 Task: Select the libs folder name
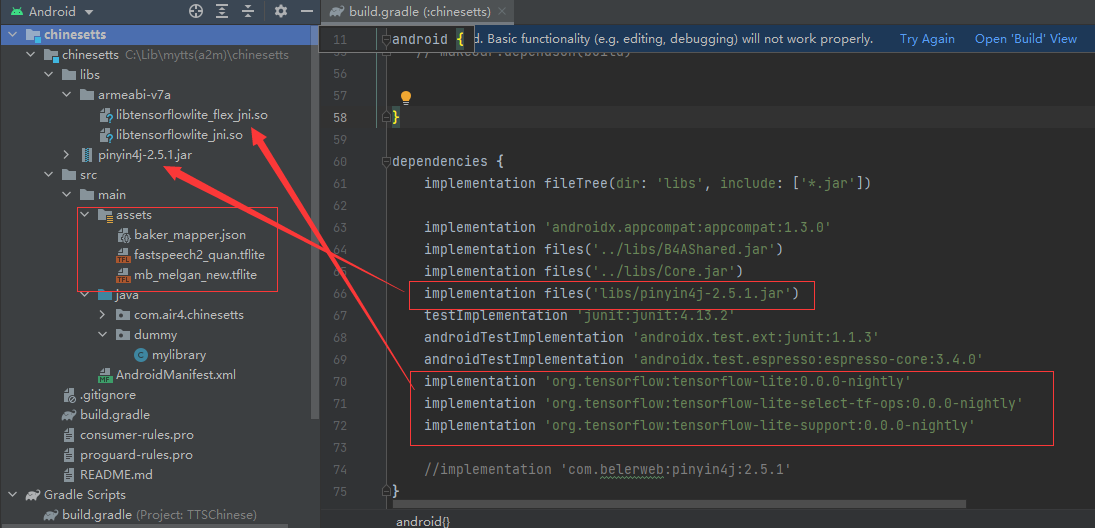pyautogui.click(x=90, y=74)
